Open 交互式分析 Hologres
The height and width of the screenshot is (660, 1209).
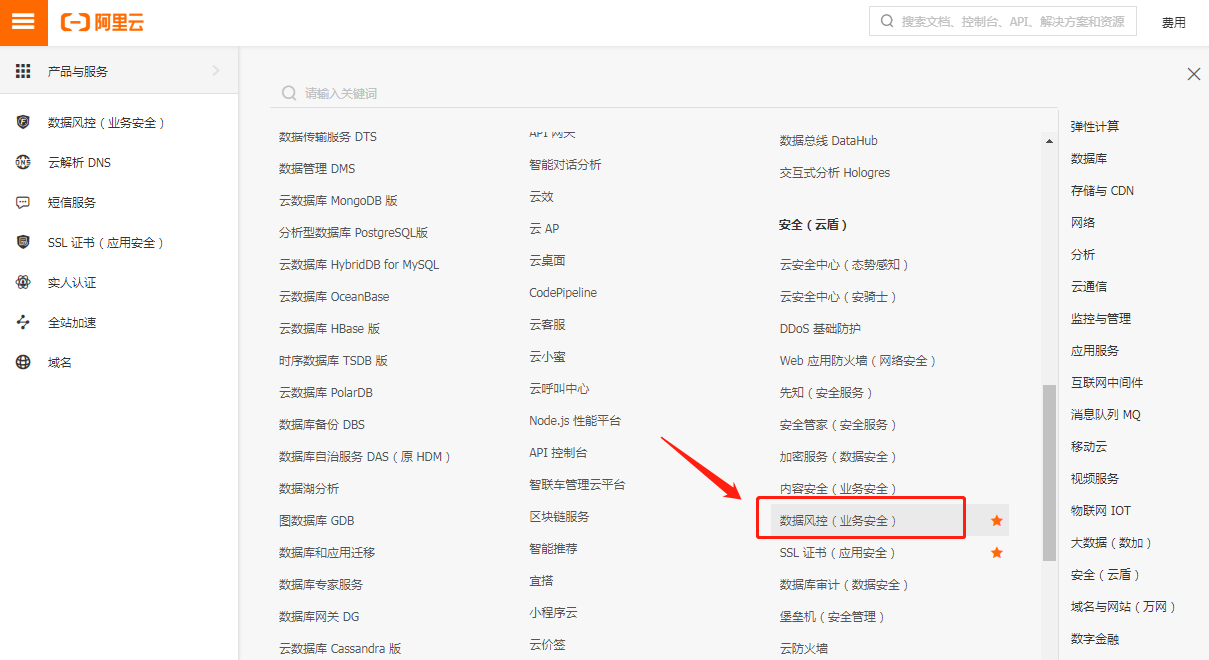click(835, 172)
